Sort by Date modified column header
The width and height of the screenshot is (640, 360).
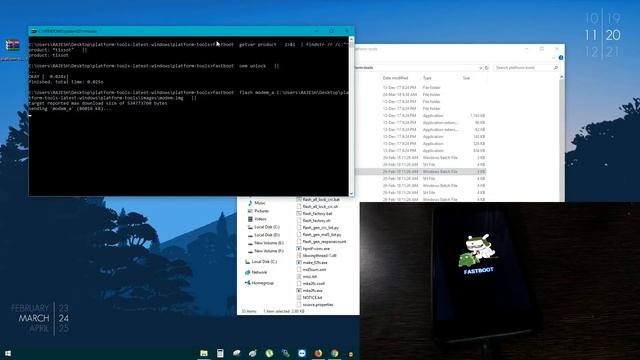pyautogui.click(x=395, y=78)
